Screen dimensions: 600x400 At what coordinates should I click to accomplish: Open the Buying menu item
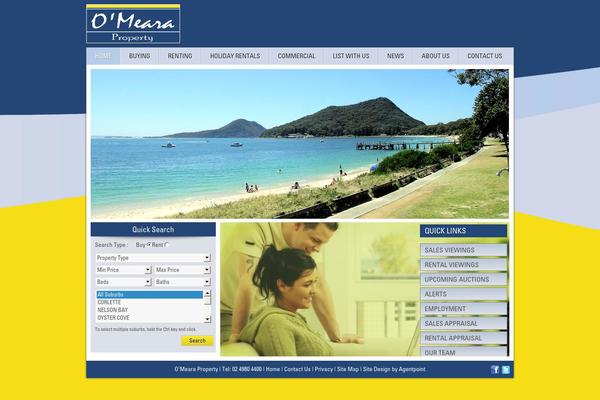tap(139, 56)
